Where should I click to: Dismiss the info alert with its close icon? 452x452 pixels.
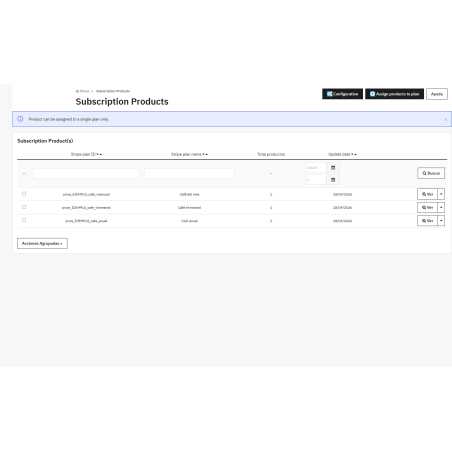tap(445, 120)
